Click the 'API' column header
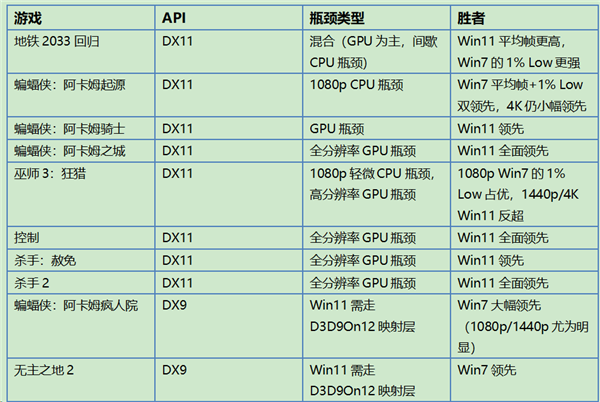 (x=229, y=18)
